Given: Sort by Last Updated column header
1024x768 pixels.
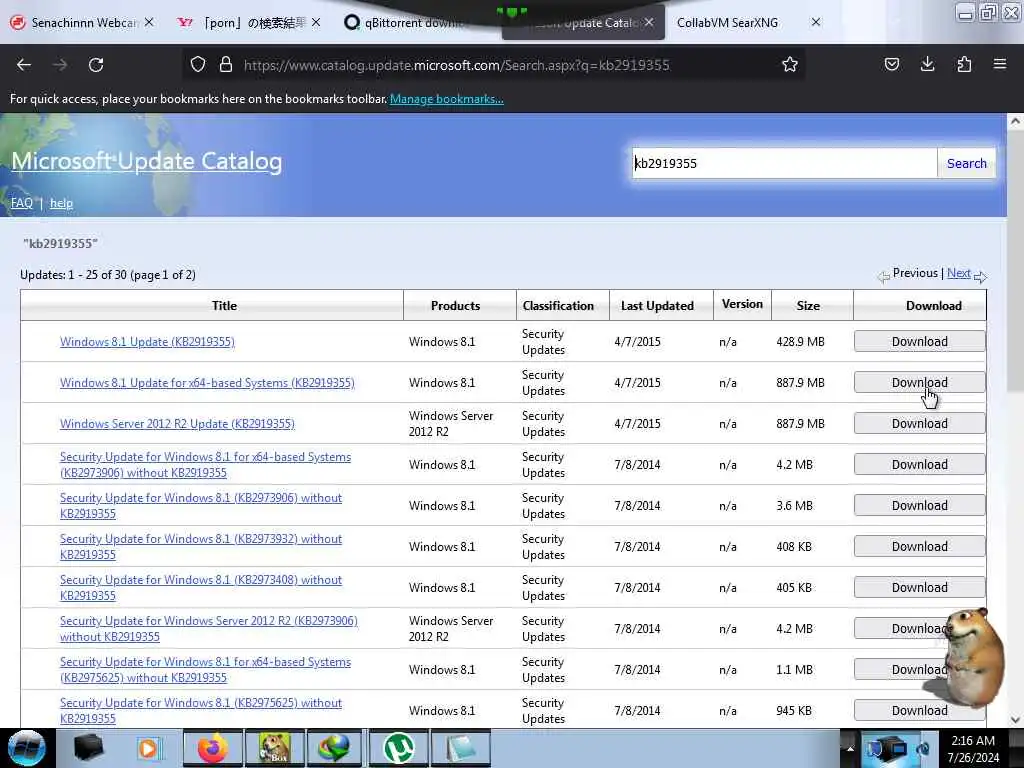Looking at the screenshot, I should tap(657, 306).
